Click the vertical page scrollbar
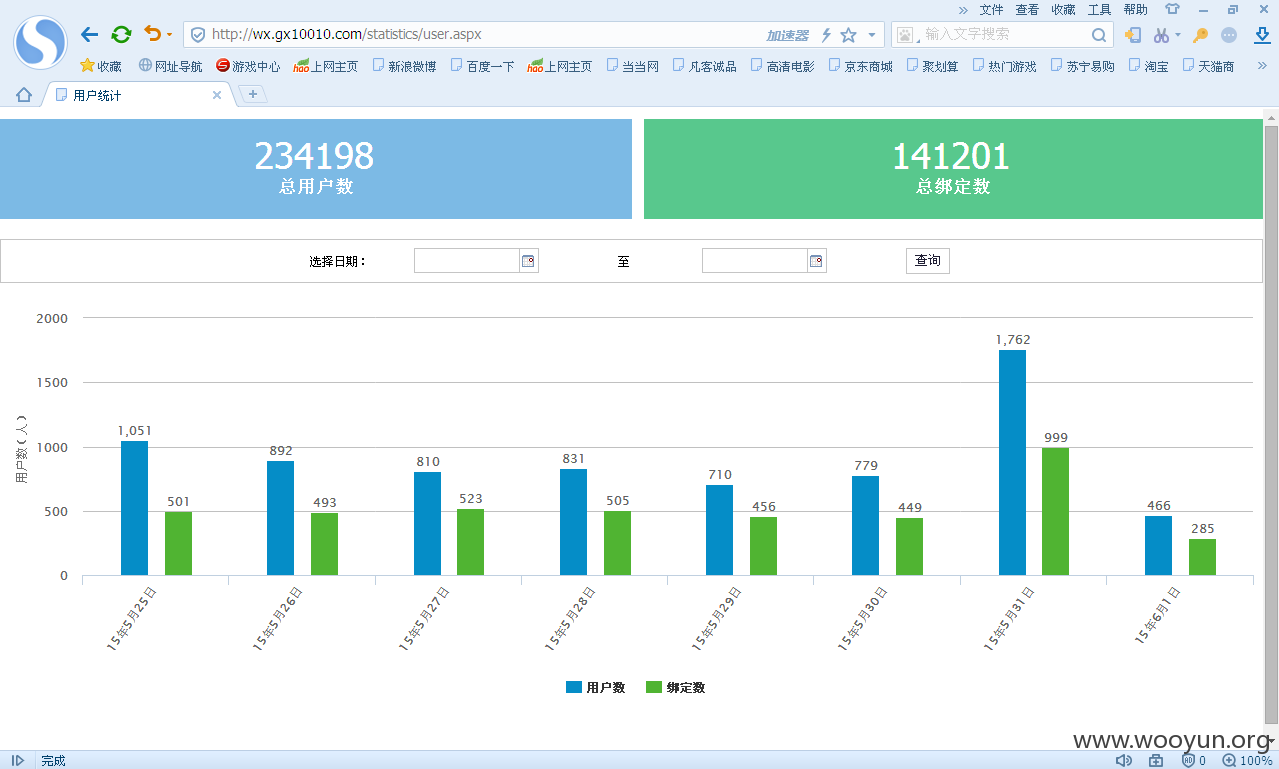 coord(1271,425)
